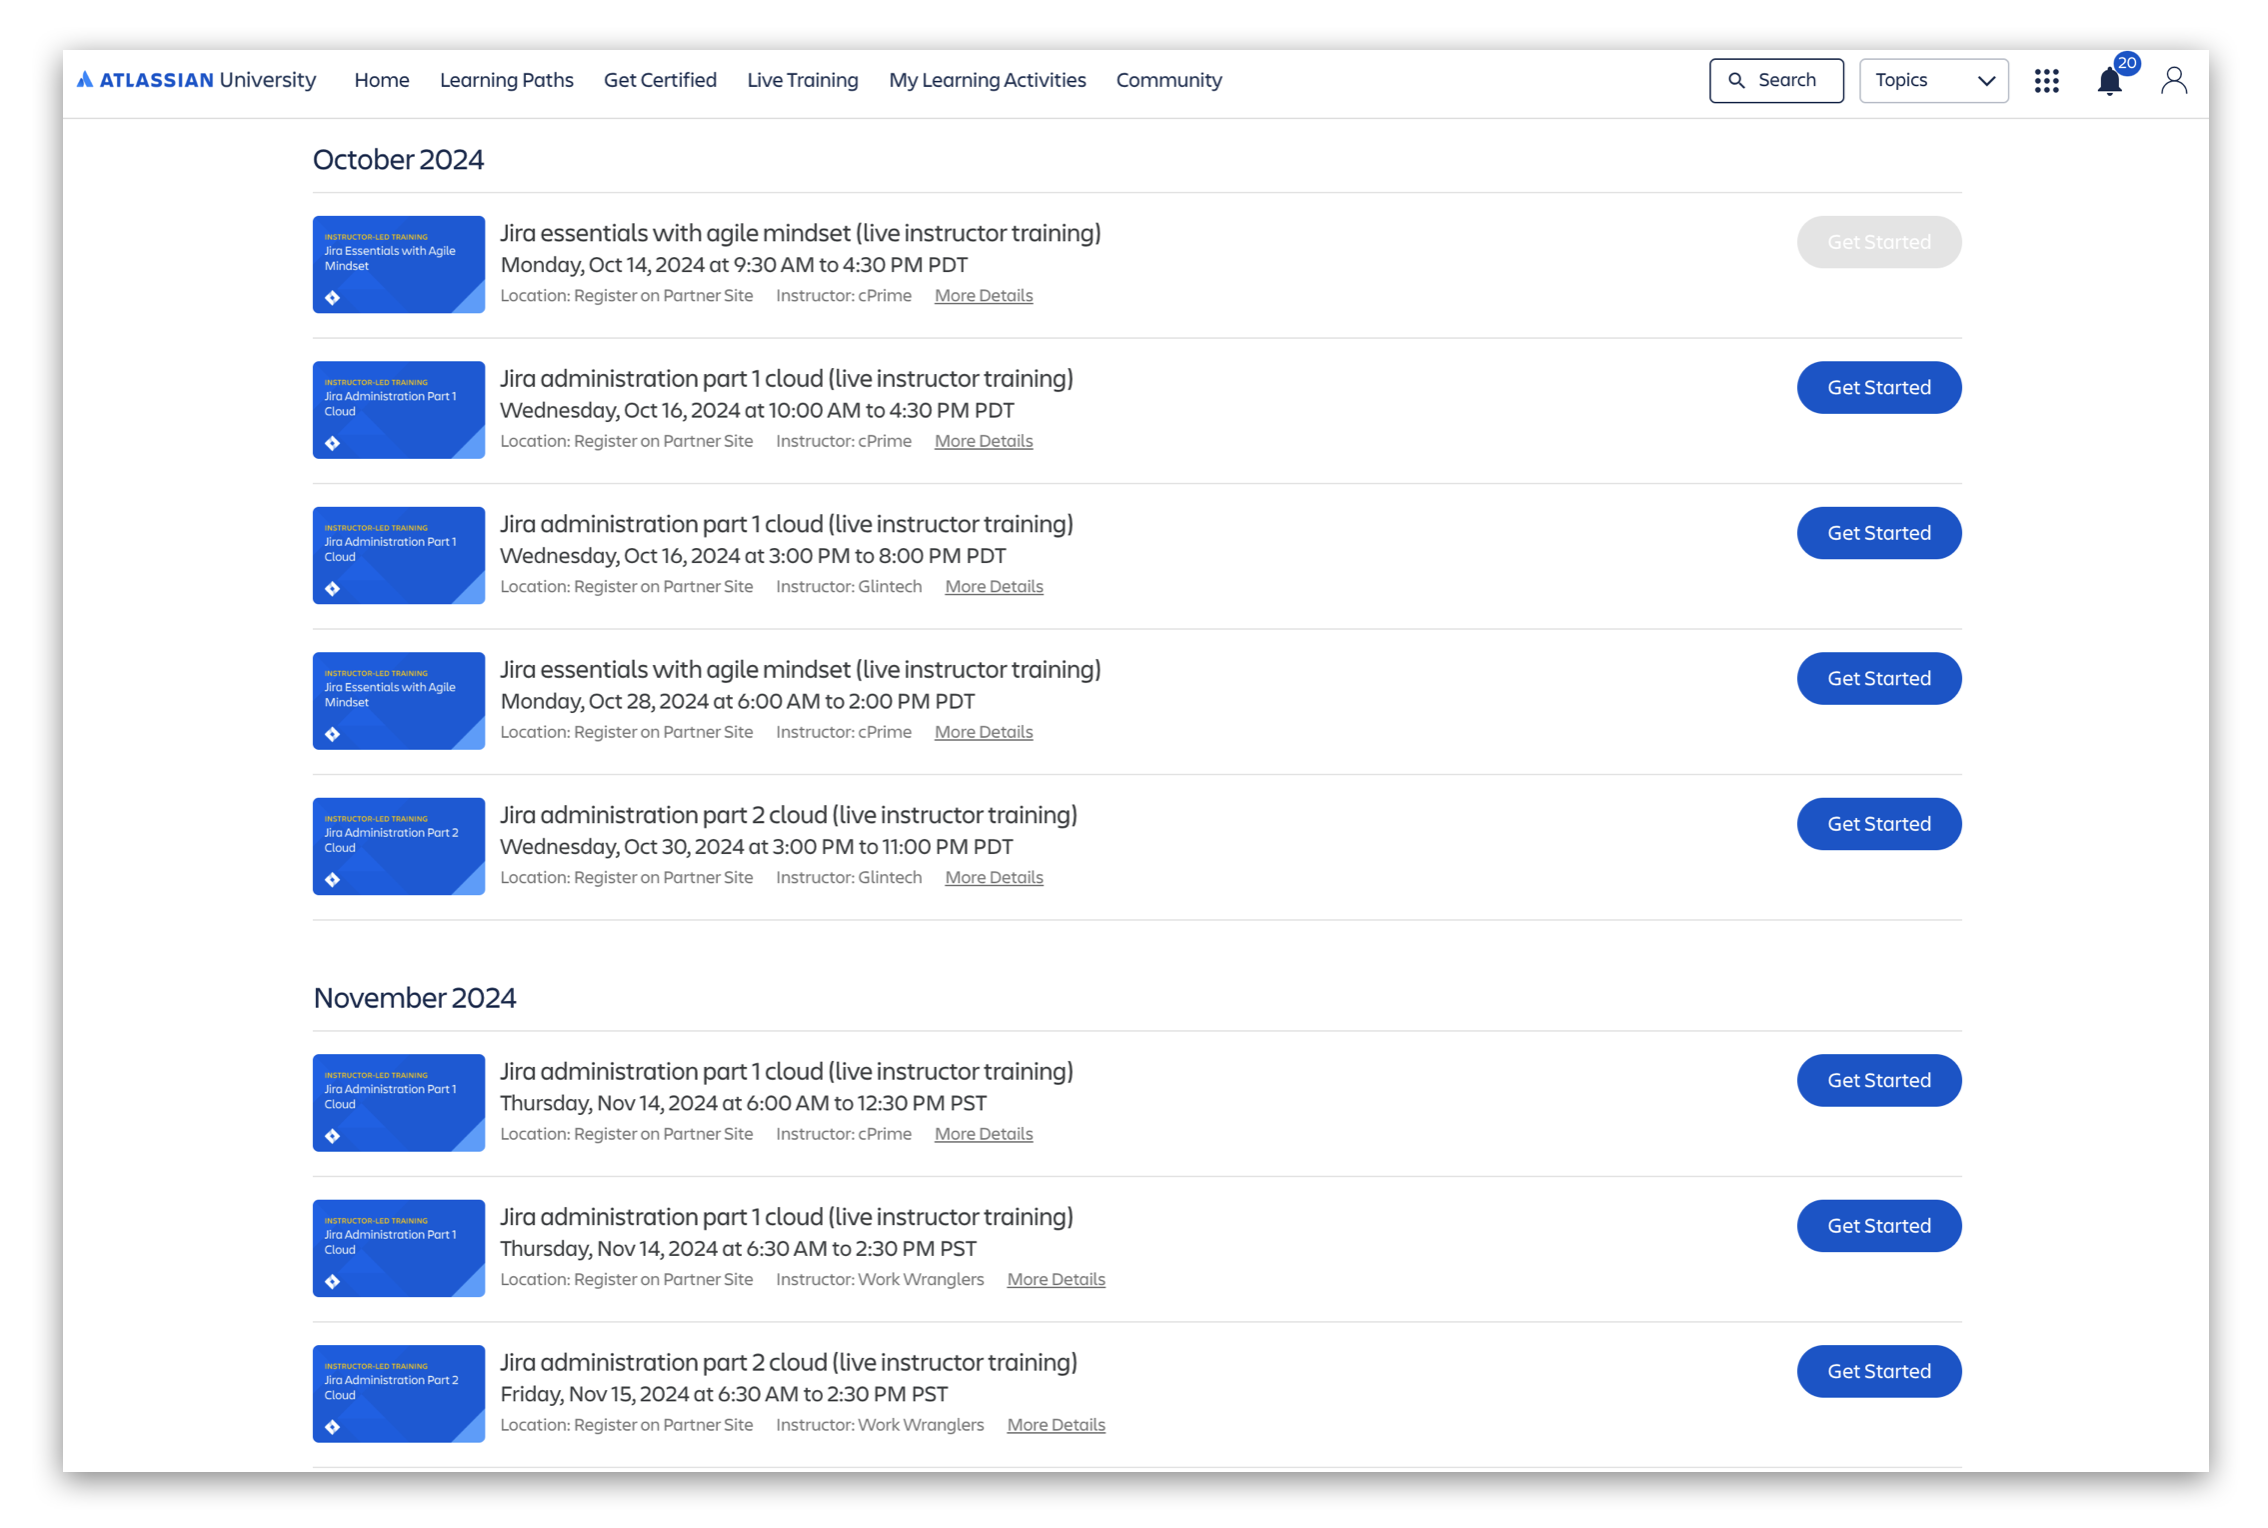This screenshot has width=2268, height=1528.
Task: Open the Atlassian apps switcher grid
Action: [x=2046, y=80]
